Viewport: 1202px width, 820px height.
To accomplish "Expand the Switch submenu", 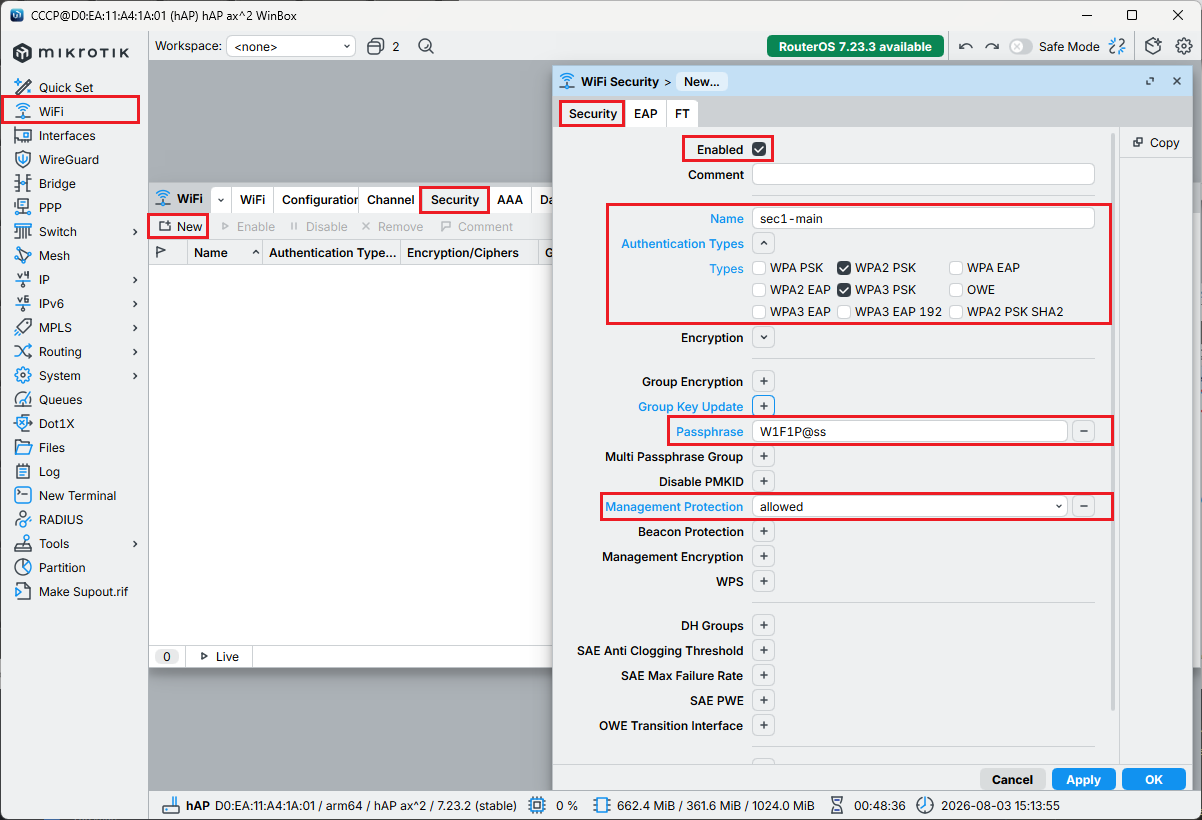I will tap(135, 232).
